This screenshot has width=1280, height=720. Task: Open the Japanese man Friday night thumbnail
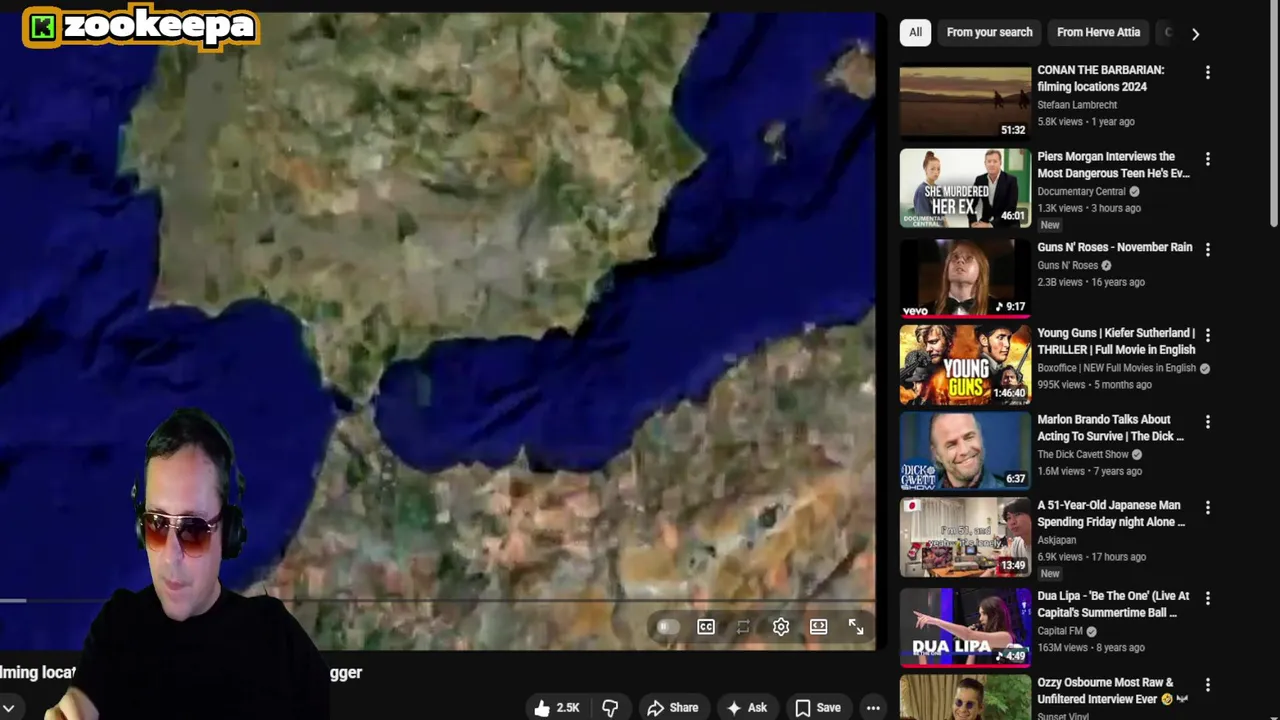965,537
